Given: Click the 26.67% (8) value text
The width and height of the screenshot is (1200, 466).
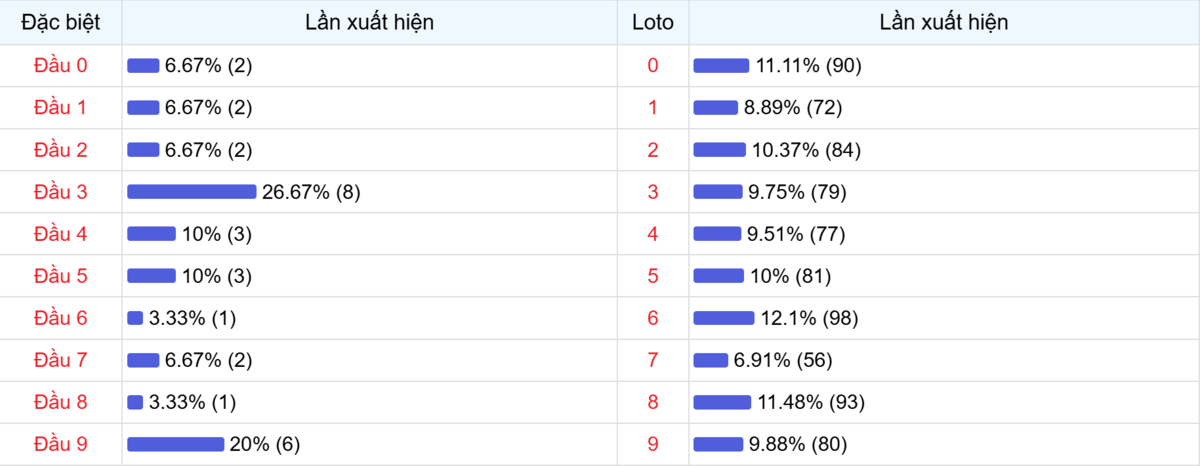Looking at the screenshot, I should tap(311, 192).
